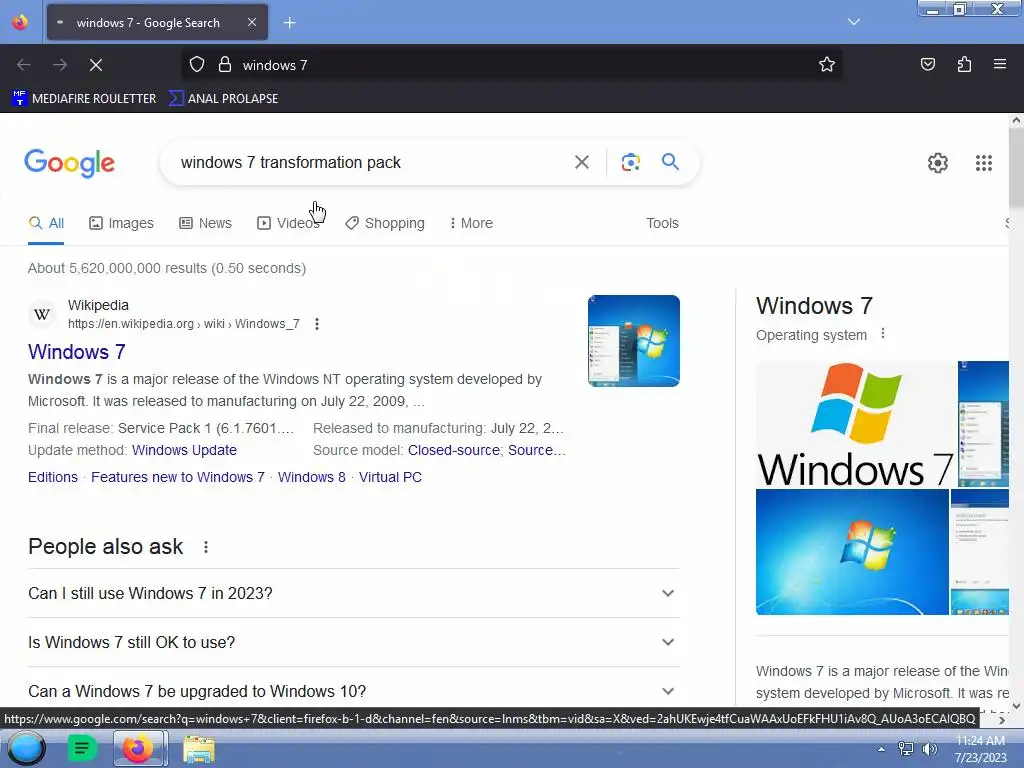The width and height of the screenshot is (1024, 768).
Task: Search by image with Google Lens
Action: point(630,162)
